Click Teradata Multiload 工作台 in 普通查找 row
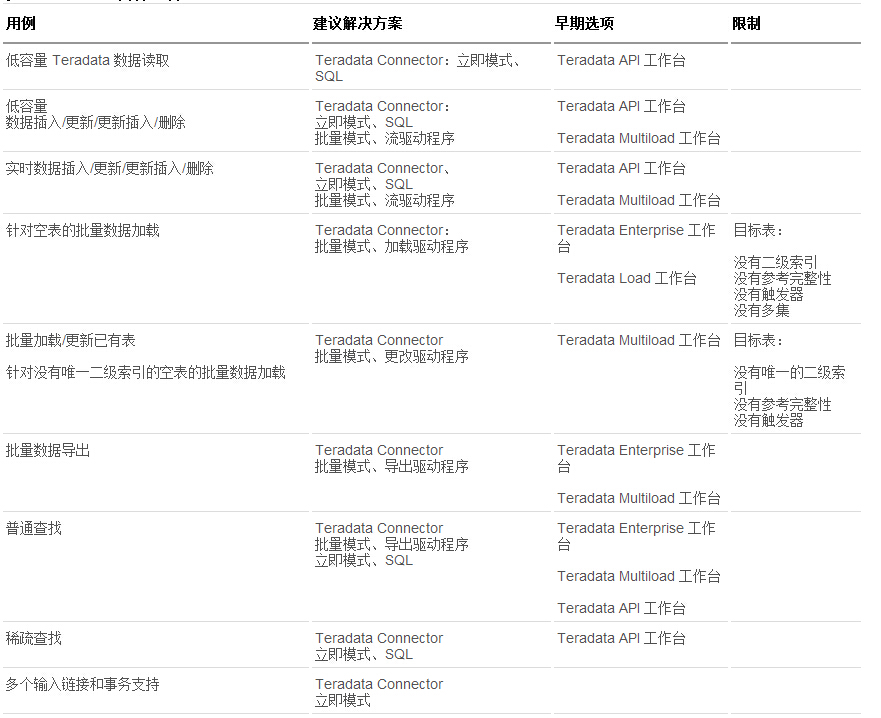Image resolution: width=881 pixels, height=718 pixels. click(639, 577)
